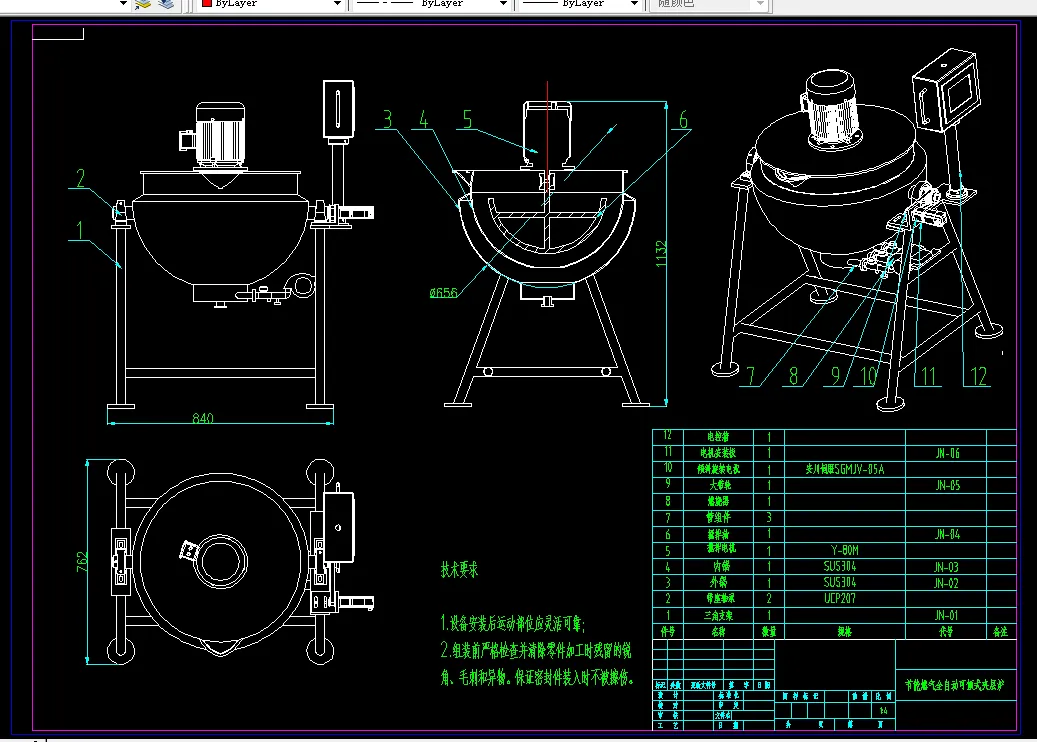This screenshot has height=742, width=1037.
Task: Select the 技术要求 heading text
Action: click(x=459, y=569)
